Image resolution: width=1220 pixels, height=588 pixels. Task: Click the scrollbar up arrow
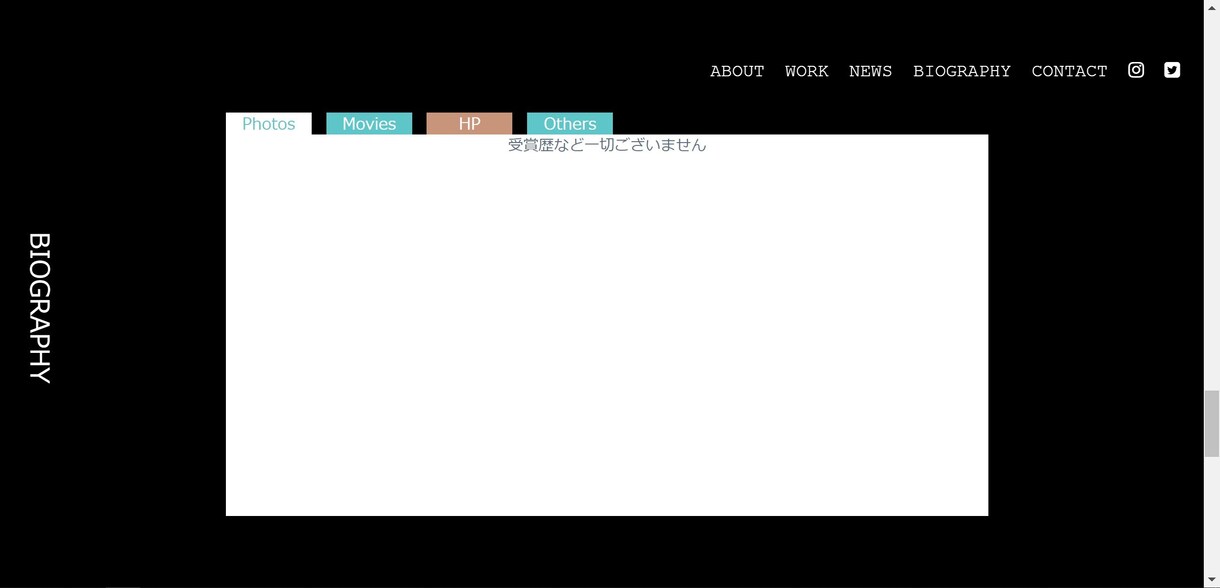[x=1211, y=7]
